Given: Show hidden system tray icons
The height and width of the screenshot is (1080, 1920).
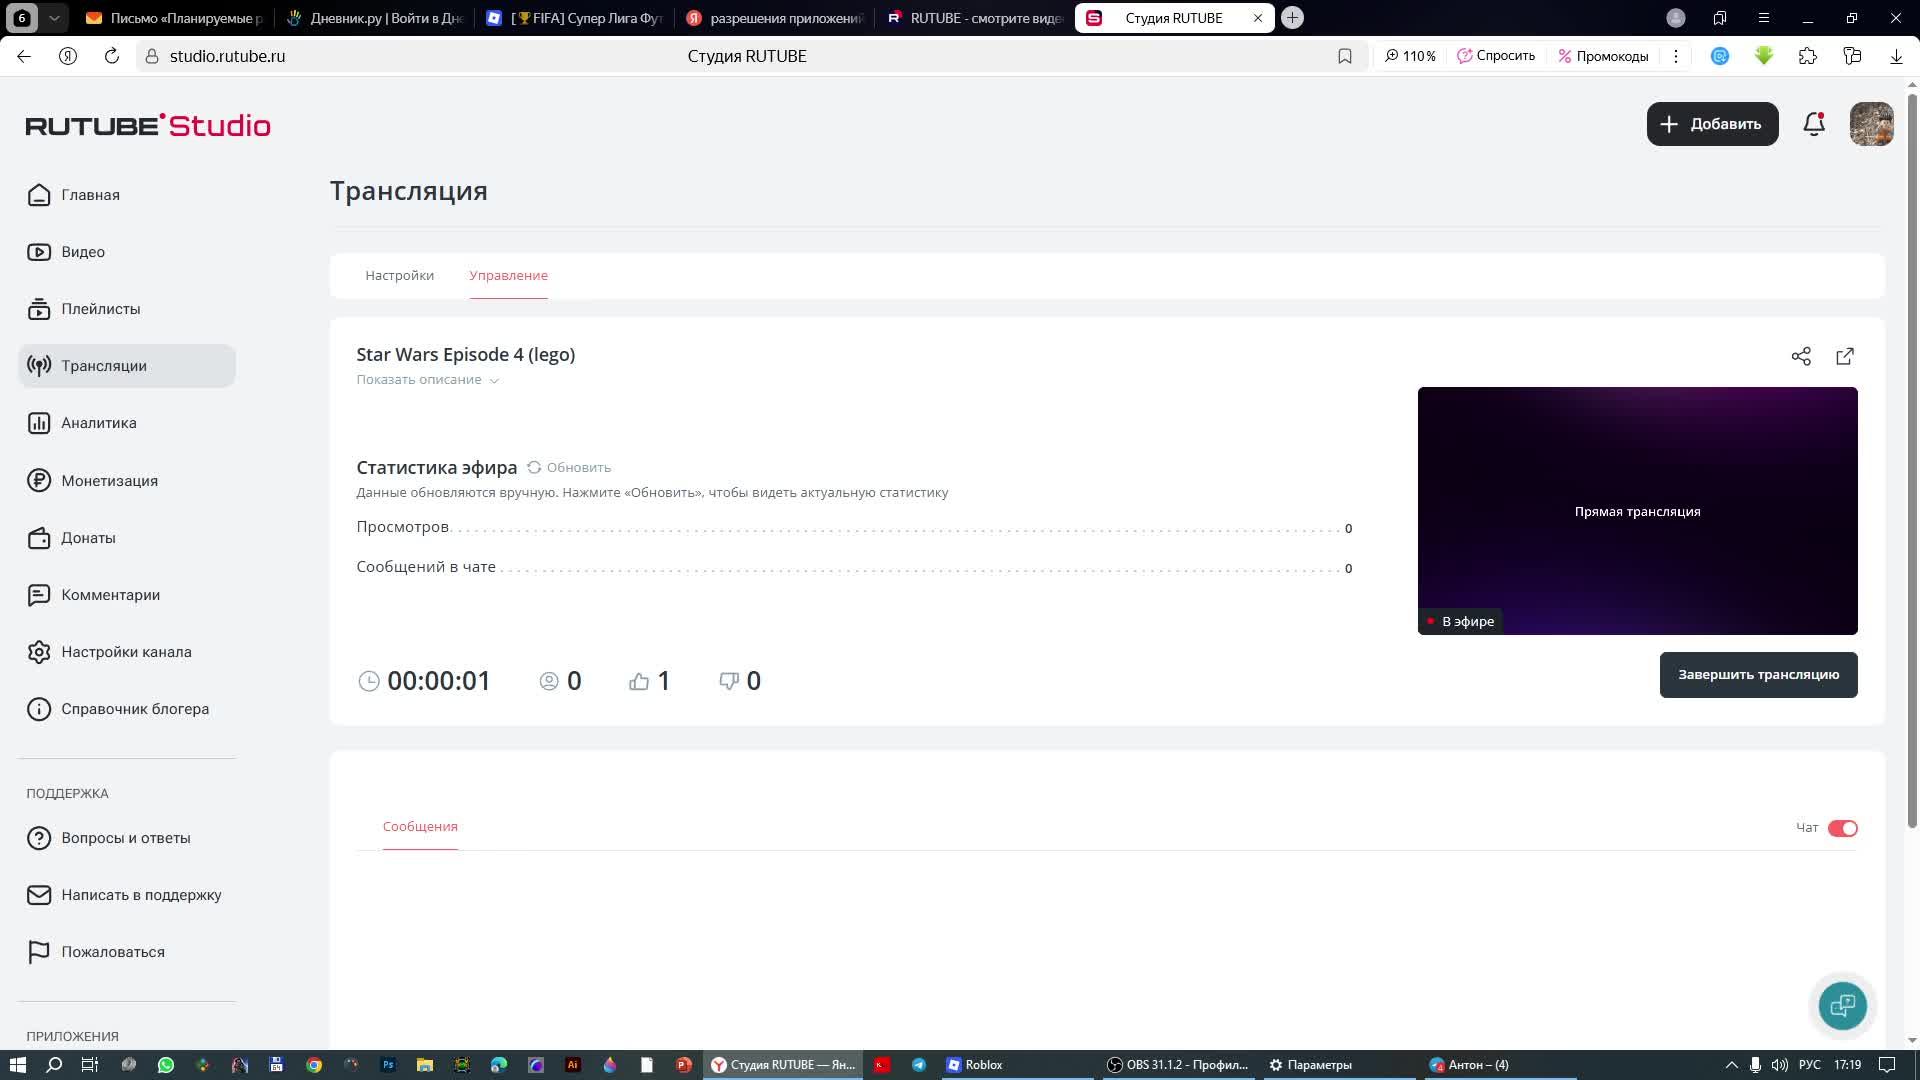Looking at the screenshot, I should click(x=1732, y=1065).
